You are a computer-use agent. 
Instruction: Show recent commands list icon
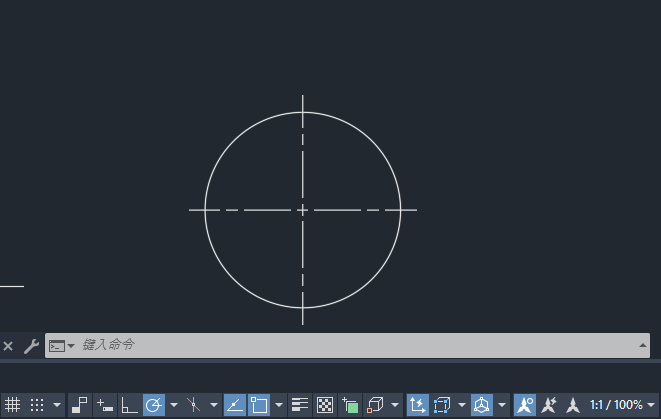[x=61, y=346]
